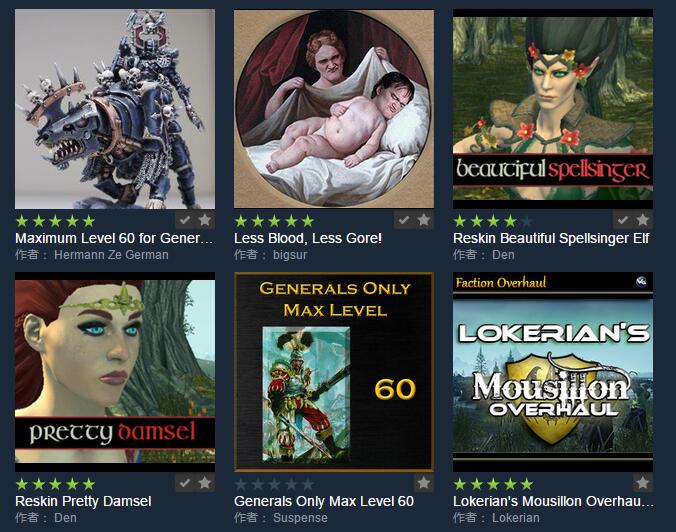Screen dimensions: 676x532
Task: Favorite Generals Only Max Level 60 star
Action: (424, 483)
